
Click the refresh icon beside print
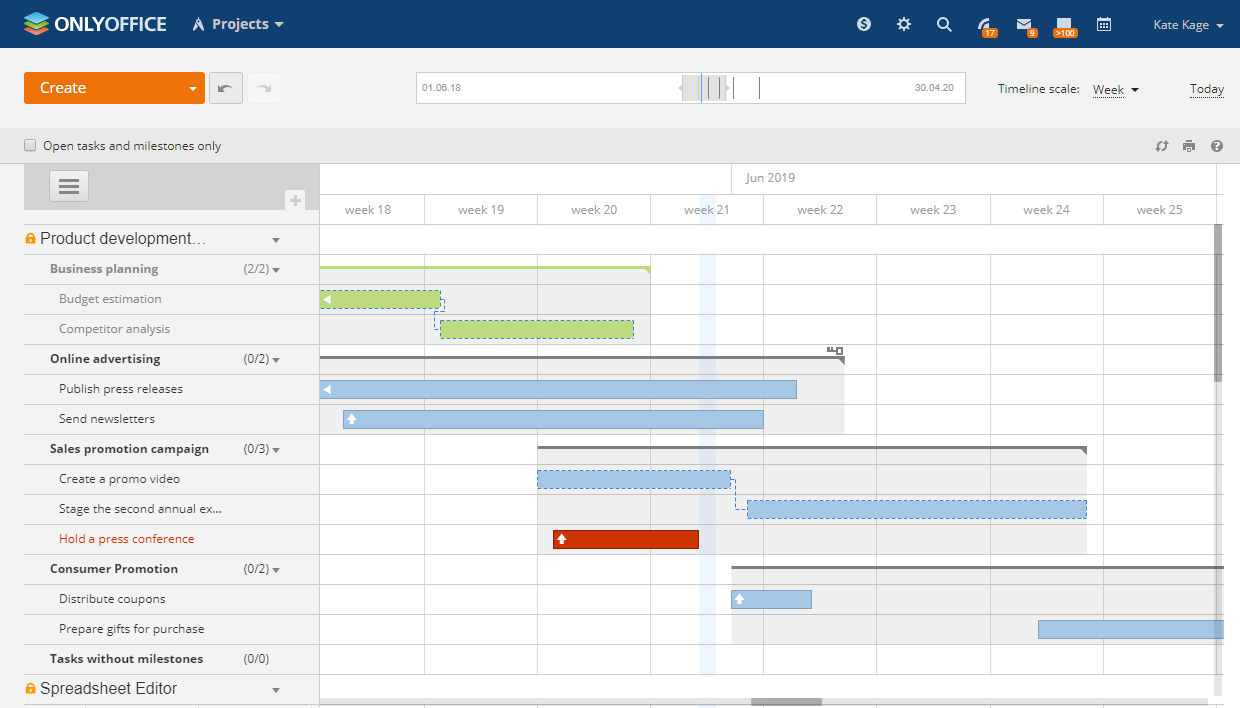click(x=1162, y=146)
